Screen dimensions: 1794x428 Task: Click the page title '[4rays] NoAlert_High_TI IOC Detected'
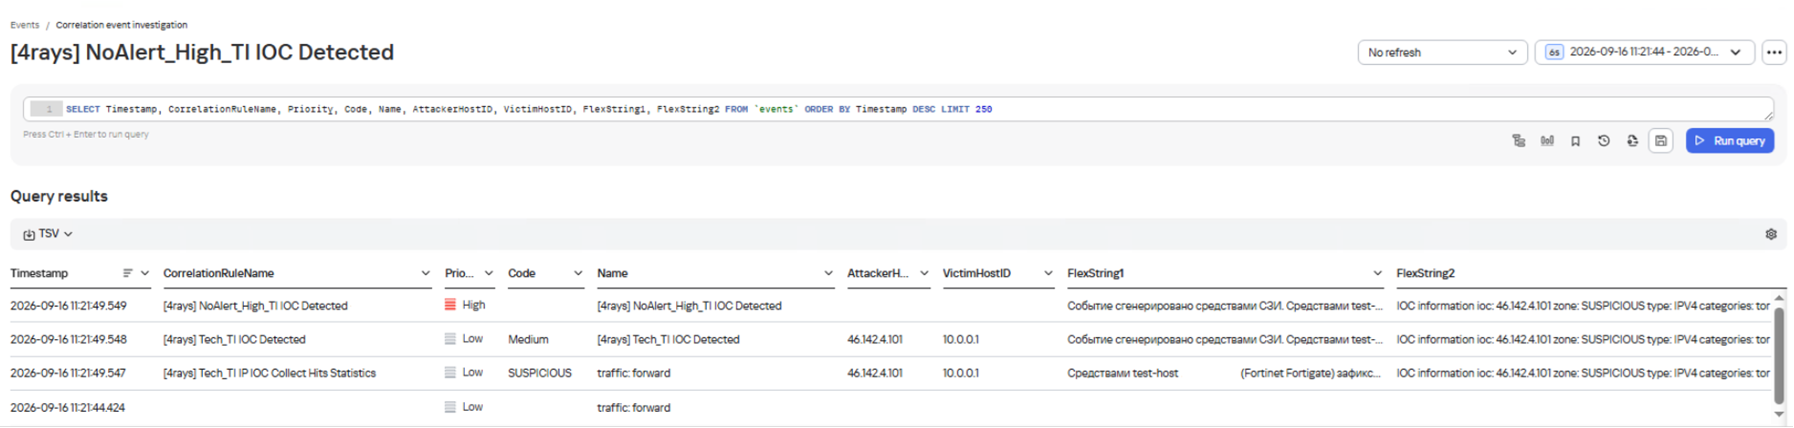(202, 52)
